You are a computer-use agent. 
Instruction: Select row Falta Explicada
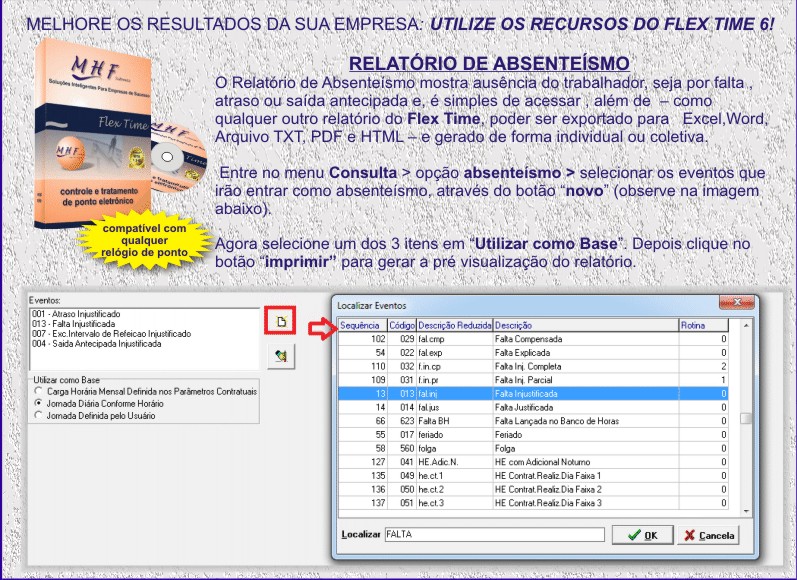tap(533, 353)
